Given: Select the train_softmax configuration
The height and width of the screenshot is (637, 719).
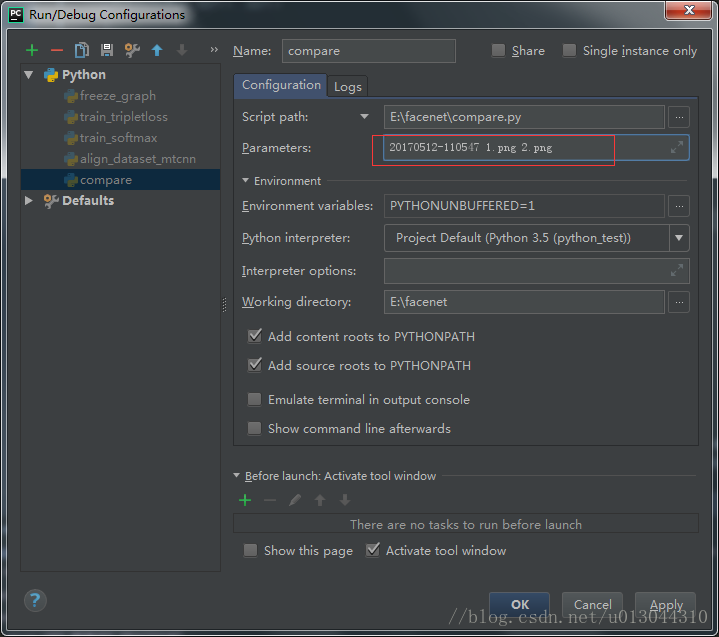Looking at the screenshot, I should point(118,138).
